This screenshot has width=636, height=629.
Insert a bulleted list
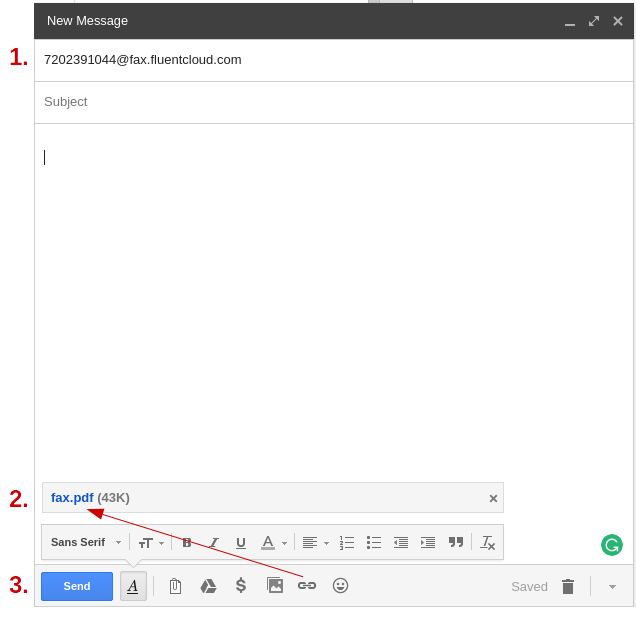[x=374, y=543]
